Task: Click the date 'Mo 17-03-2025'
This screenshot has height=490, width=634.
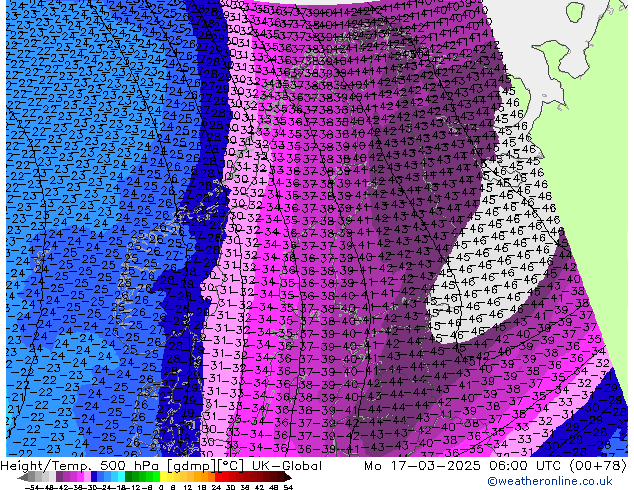Action: click(x=422, y=466)
